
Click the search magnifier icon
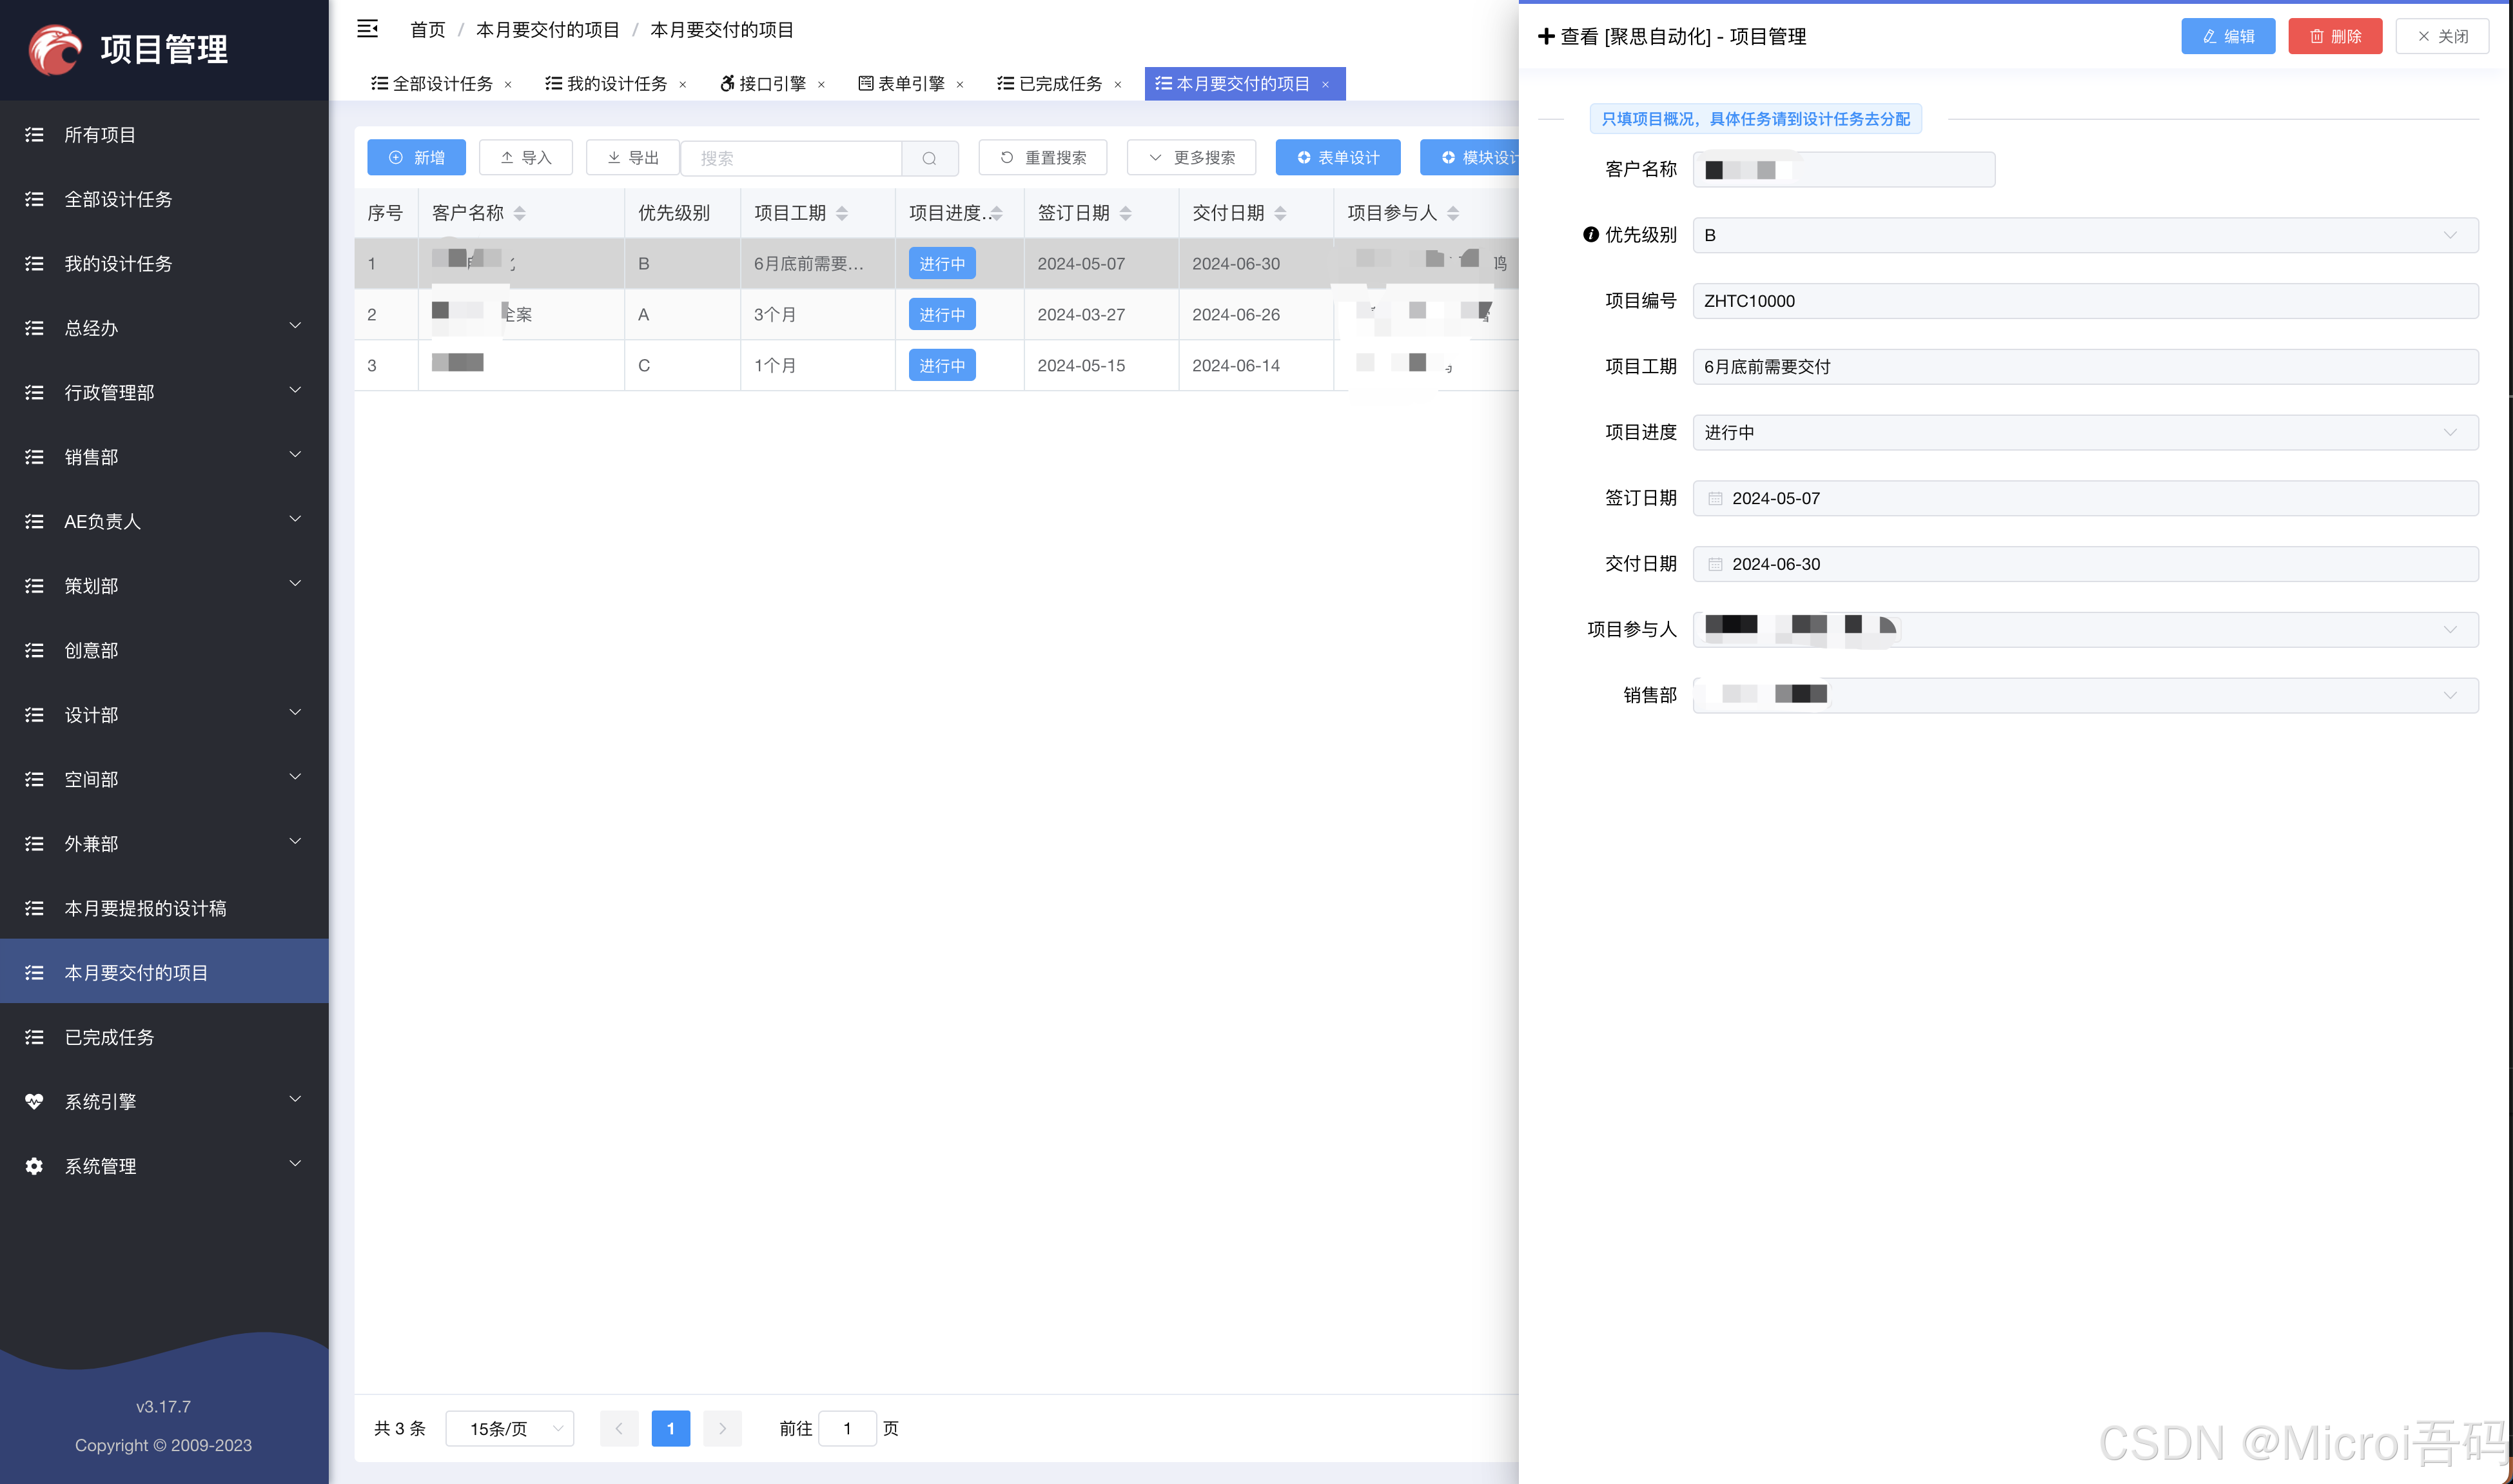point(929,158)
